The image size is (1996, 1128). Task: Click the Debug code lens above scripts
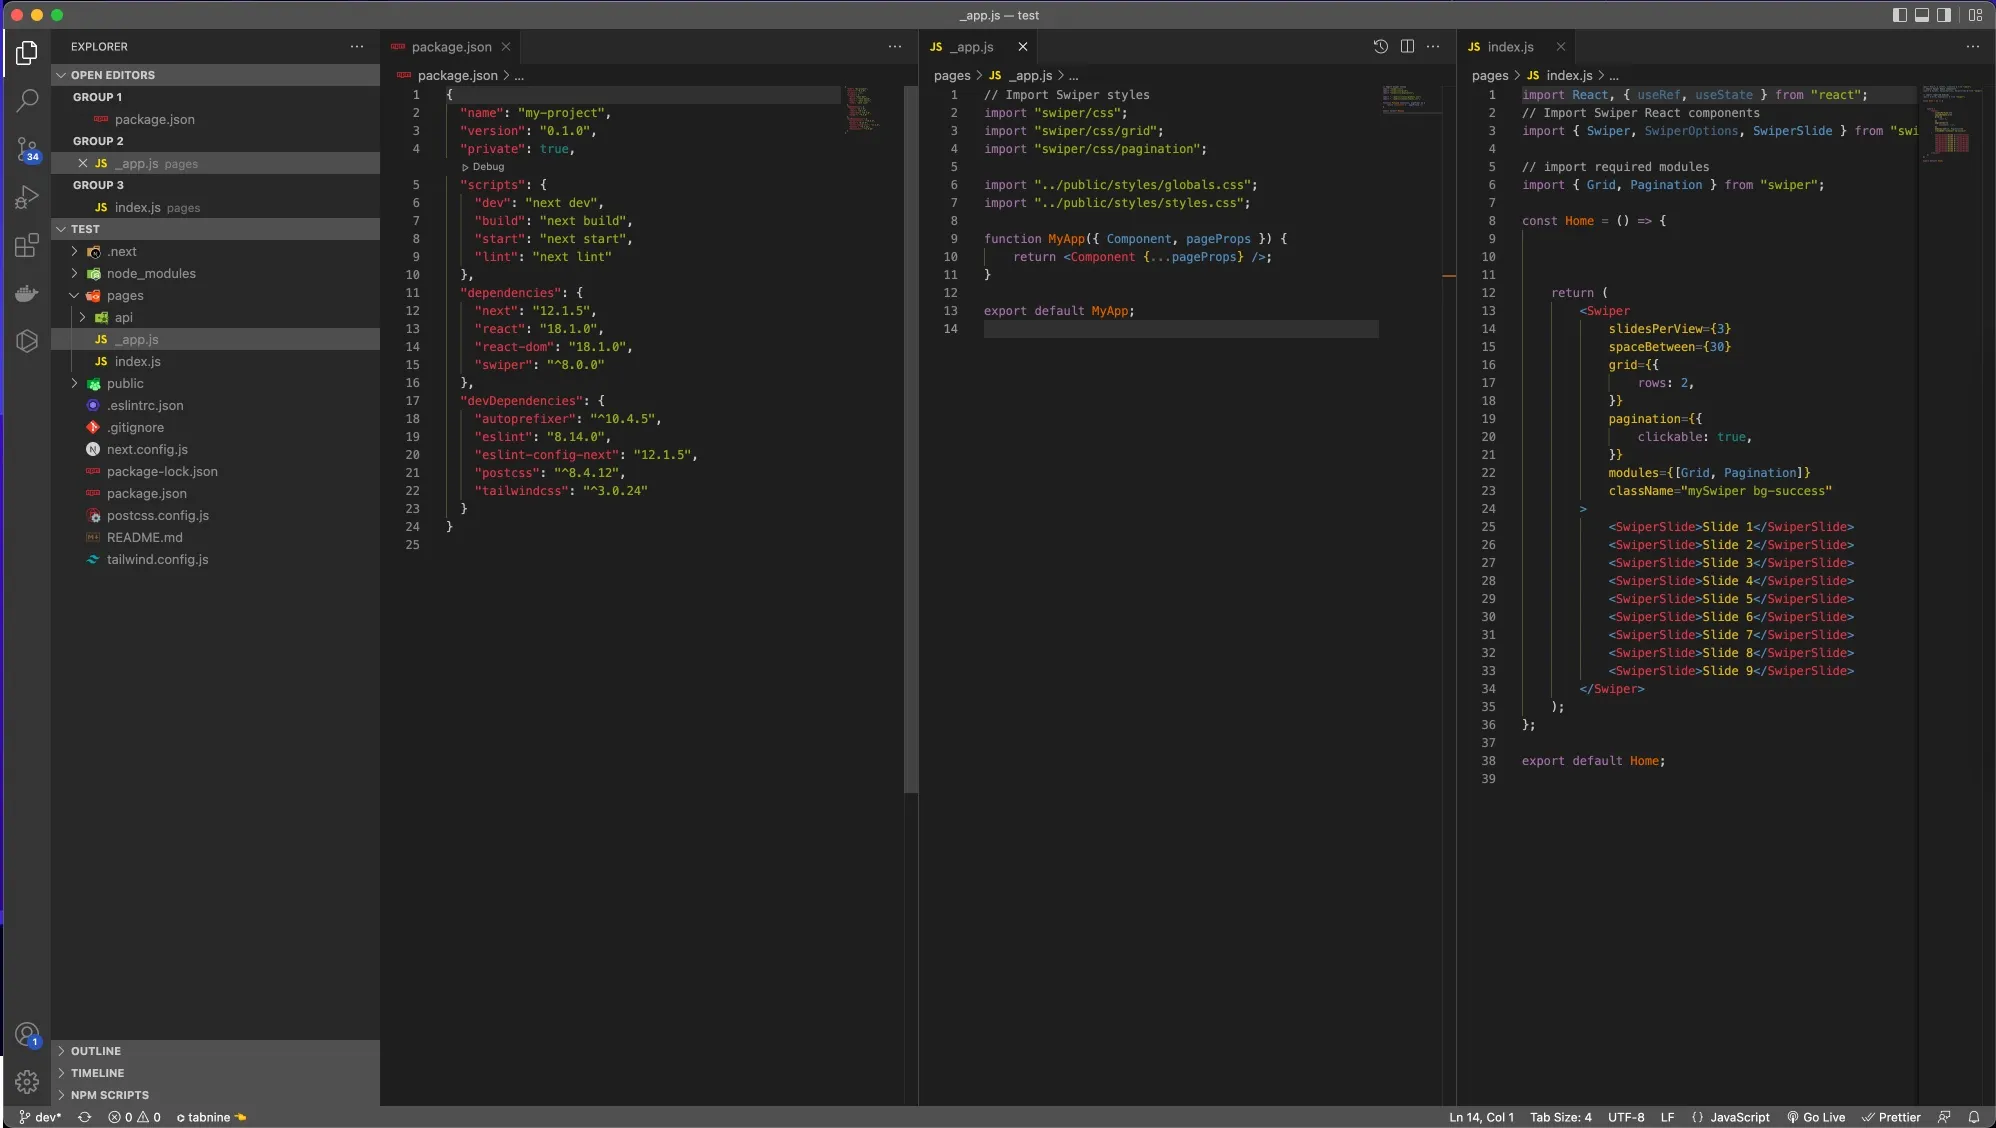click(x=487, y=167)
